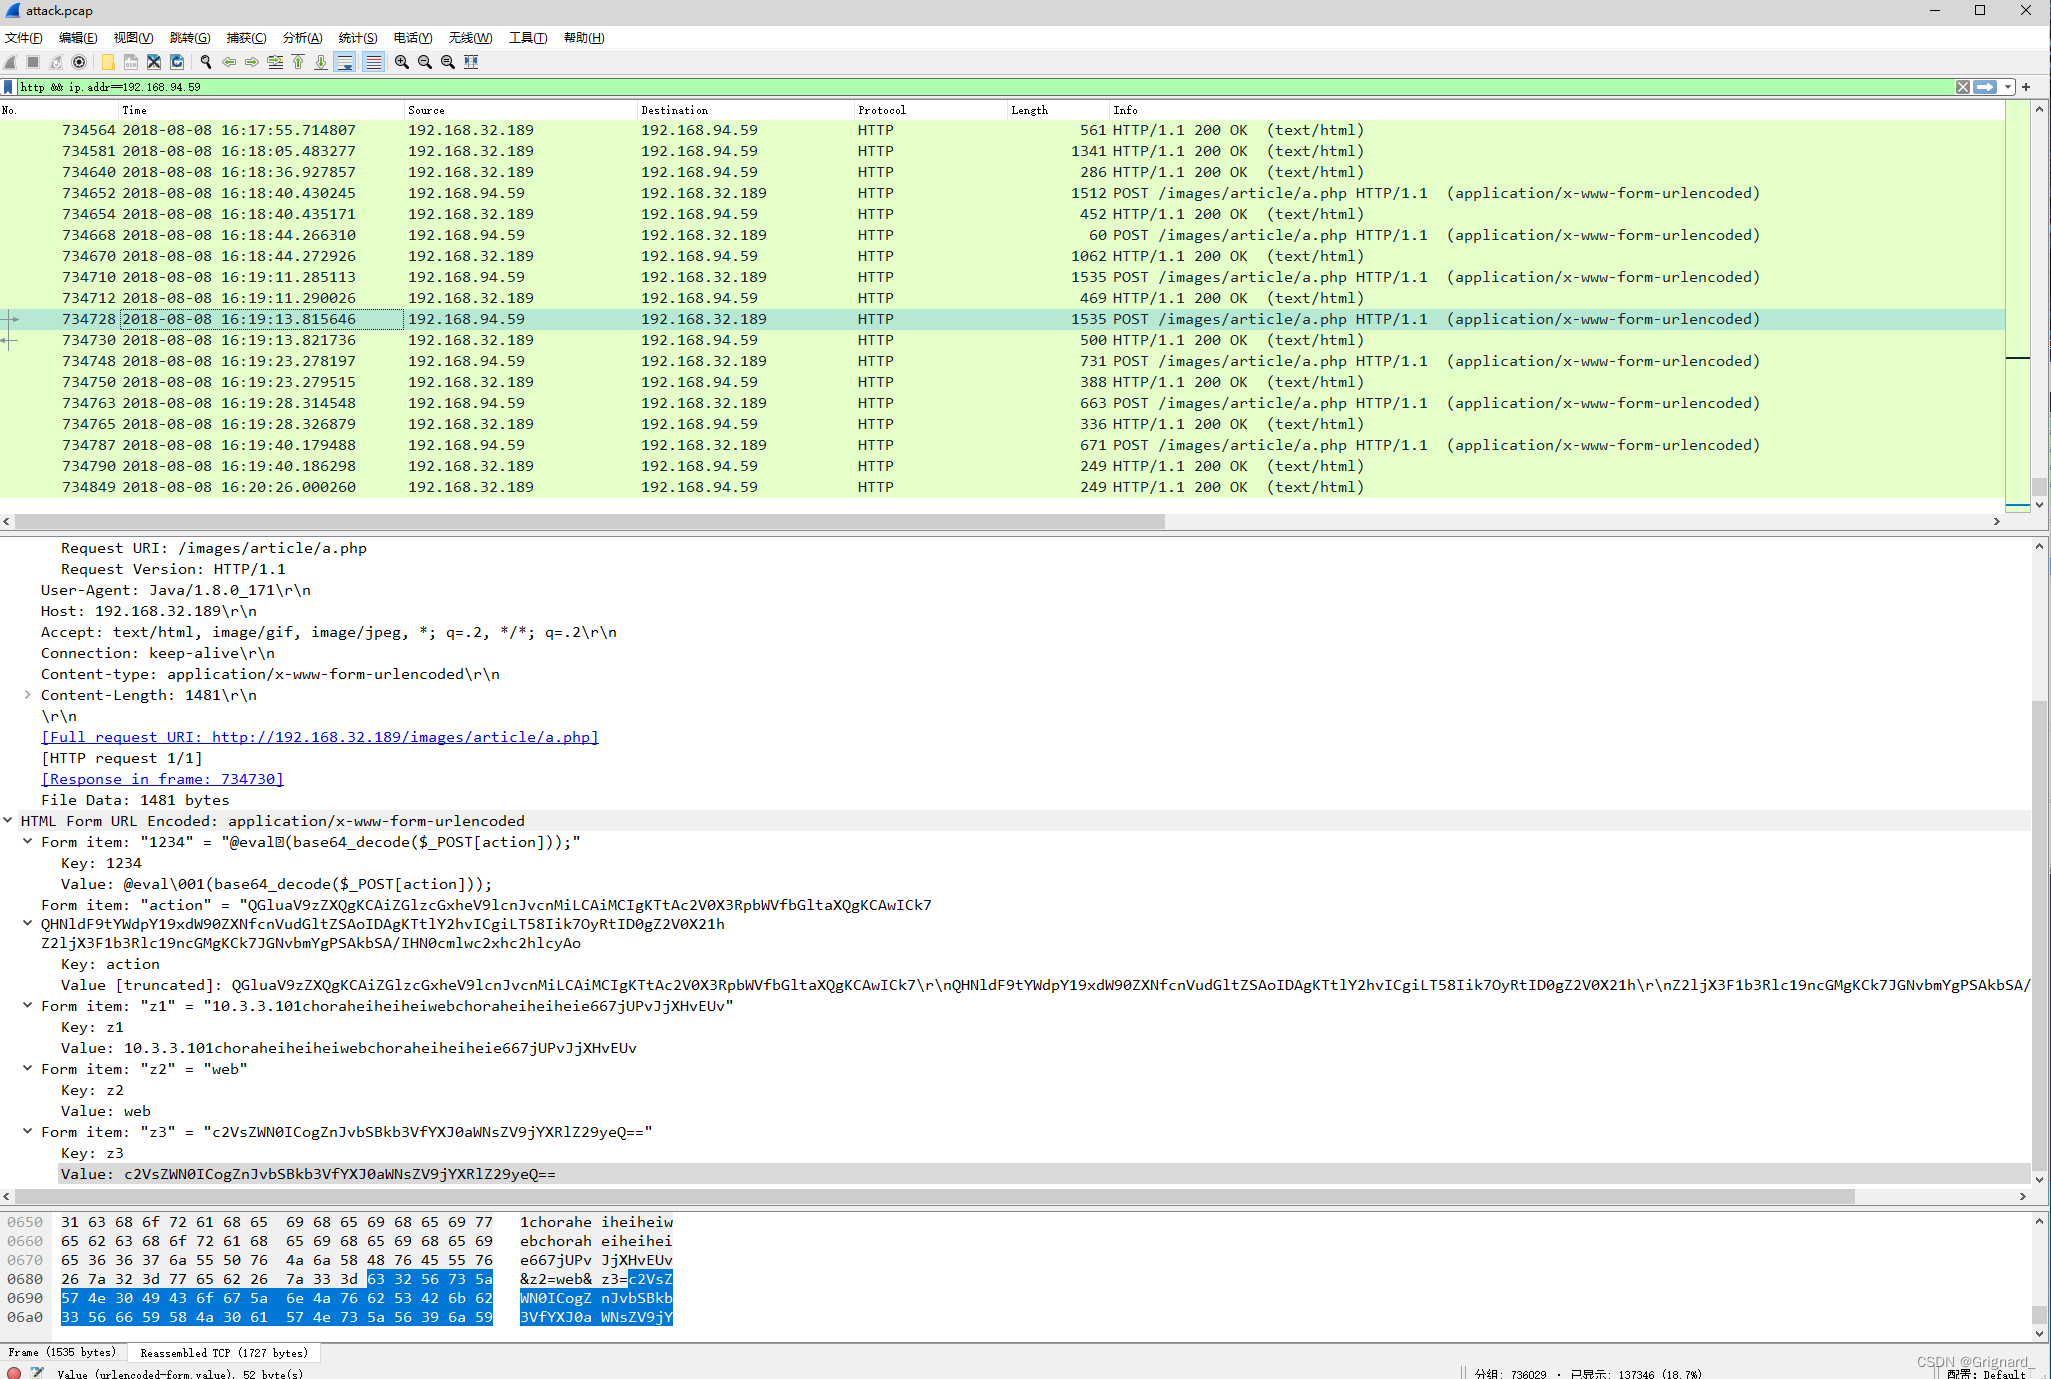Jump to the first packet icon
The width and height of the screenshot is (2051, 1379).
[298, 62]
